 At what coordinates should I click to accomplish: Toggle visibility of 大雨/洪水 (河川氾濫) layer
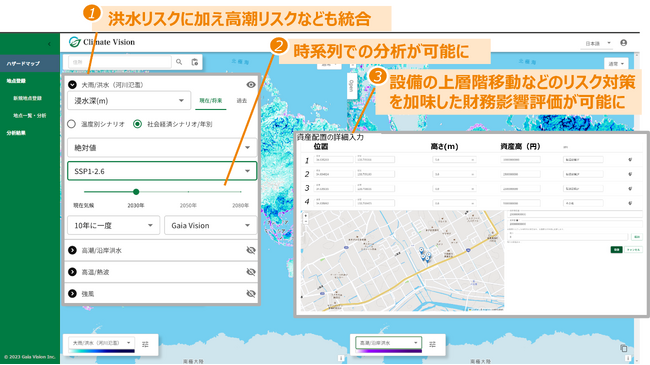pos(251,85)
